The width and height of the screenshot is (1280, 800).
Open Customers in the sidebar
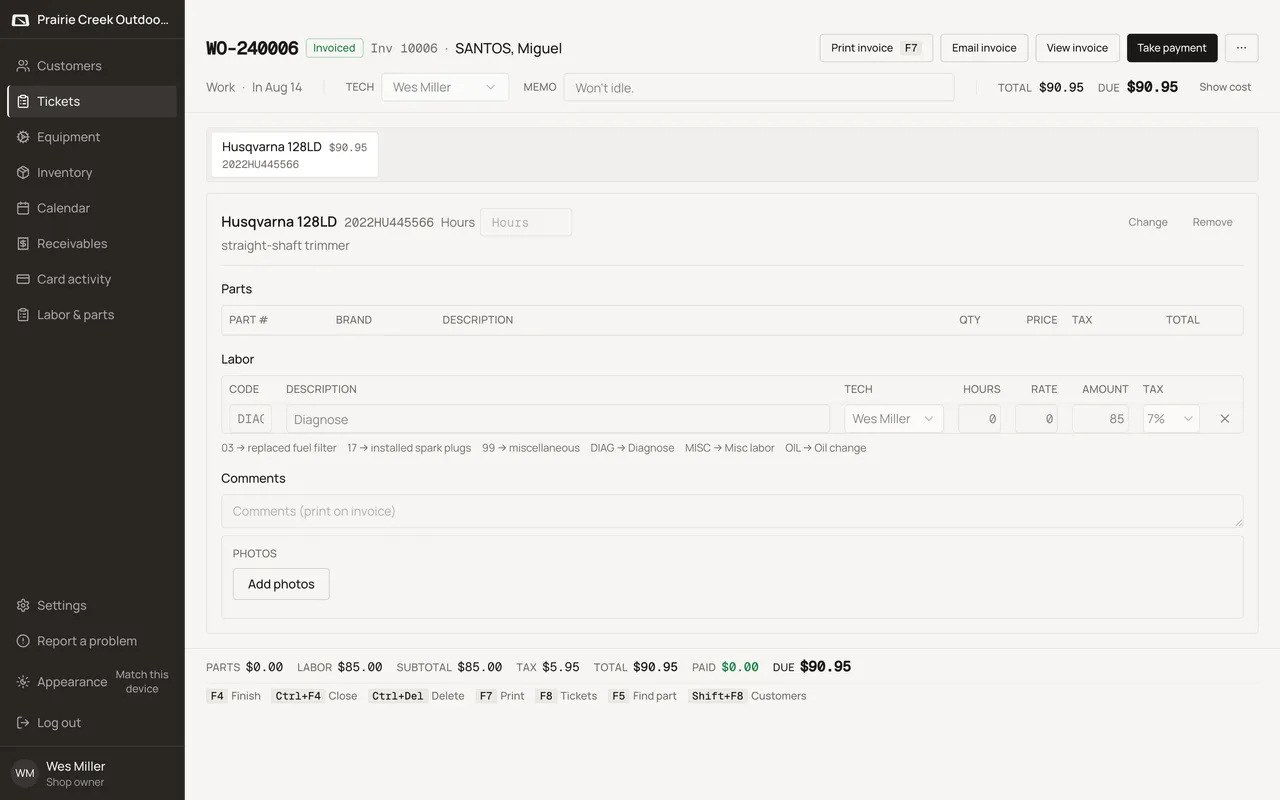[x=92, y=66]
